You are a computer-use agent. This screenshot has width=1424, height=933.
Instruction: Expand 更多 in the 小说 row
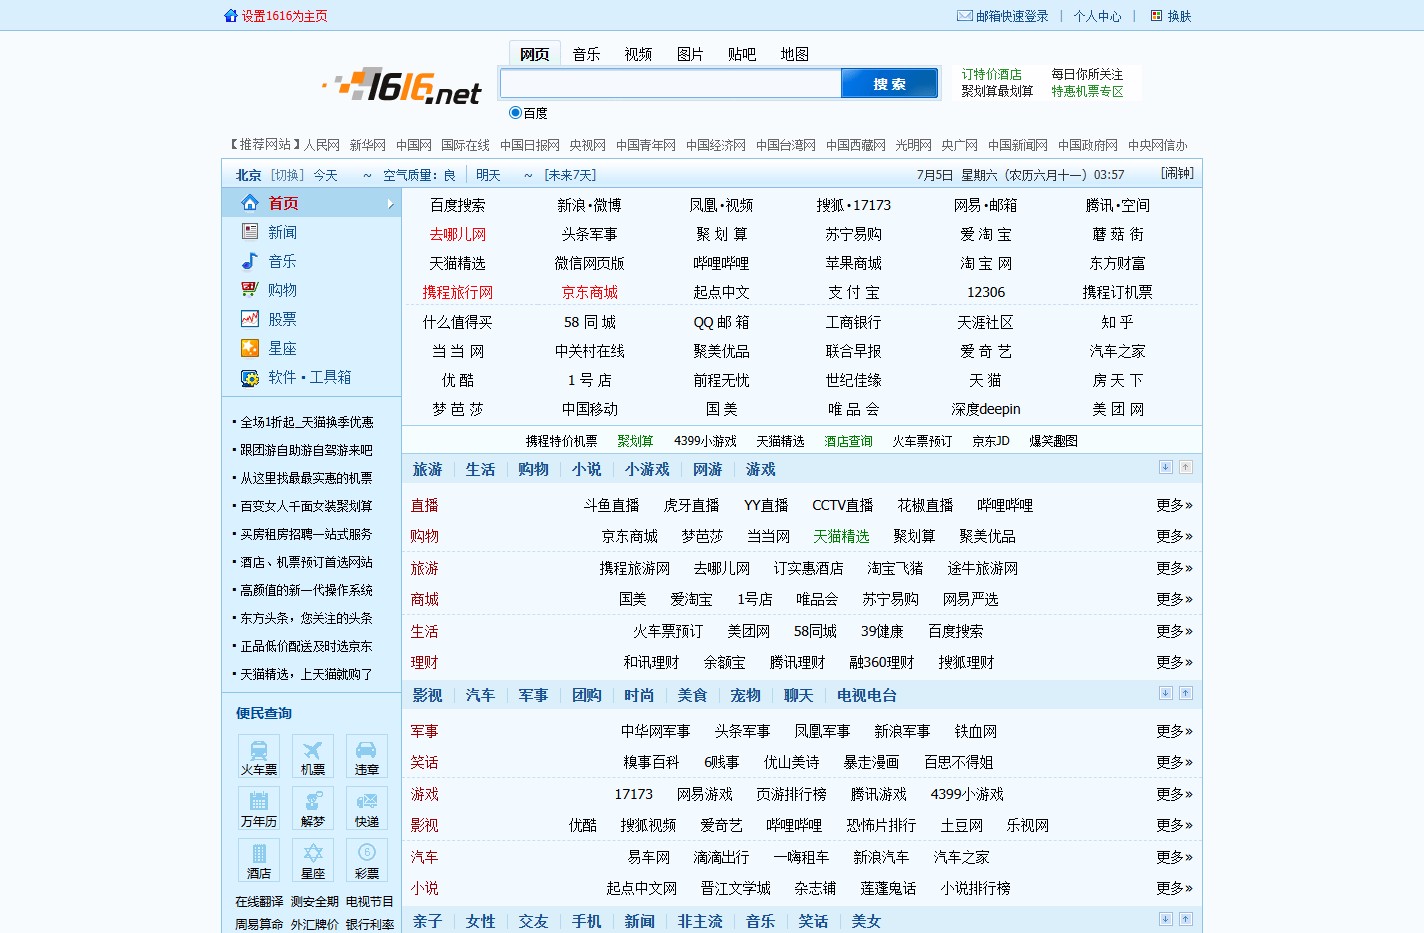pyautogui.click(x=1174, y=888)
